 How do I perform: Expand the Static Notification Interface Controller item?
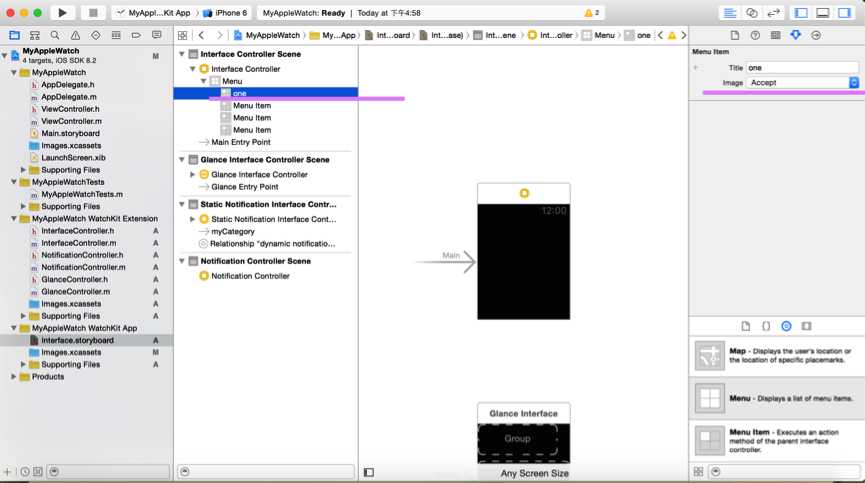coord(193,219)
